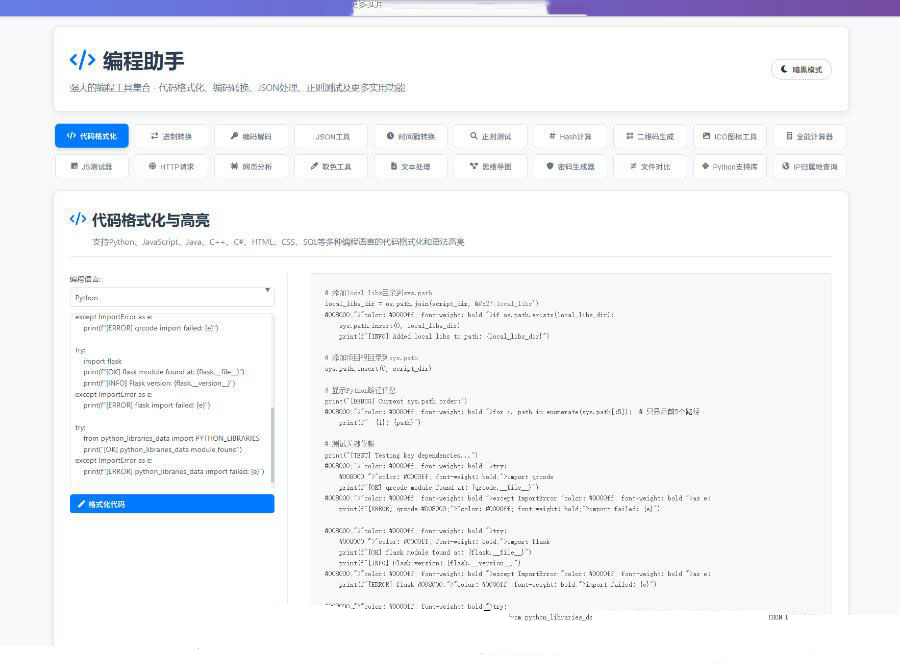Click inside the code input area
Image resolution: width=900 pixels, height=669 pixels.
pyautogui.click(x=170, y=400)
